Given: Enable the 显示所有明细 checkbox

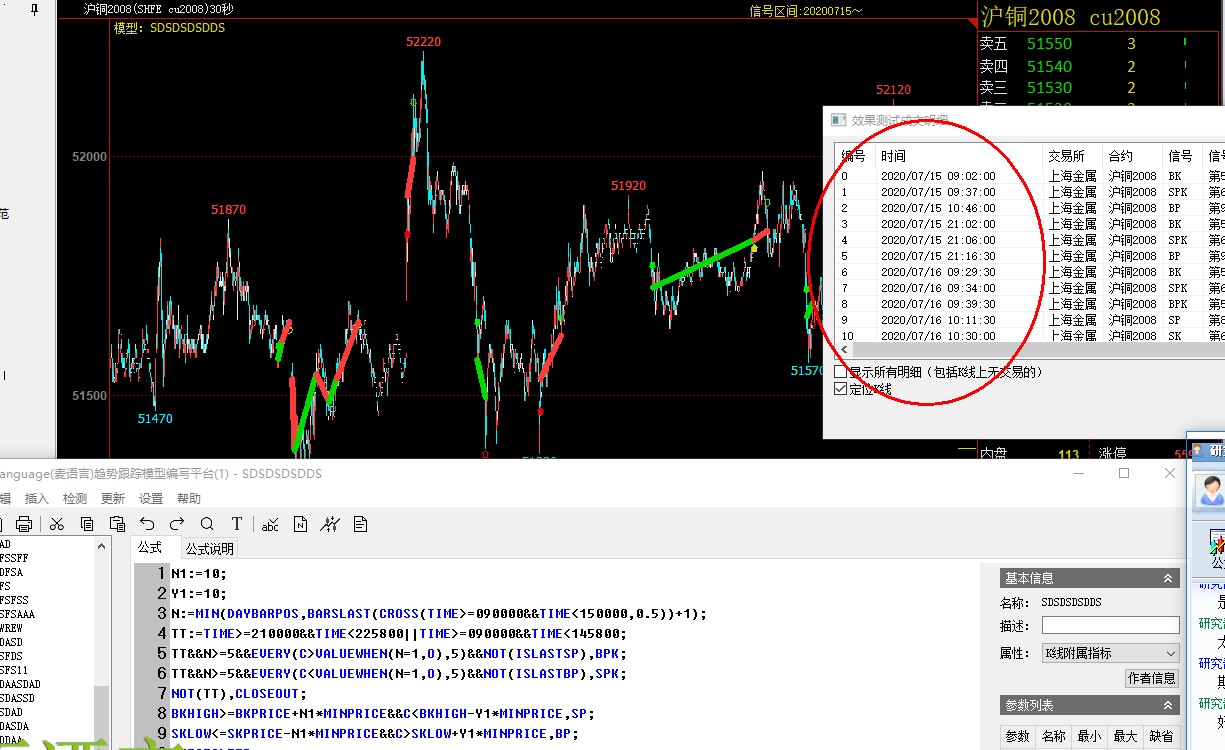Looking at the screenshot, I should coord(841,372).
